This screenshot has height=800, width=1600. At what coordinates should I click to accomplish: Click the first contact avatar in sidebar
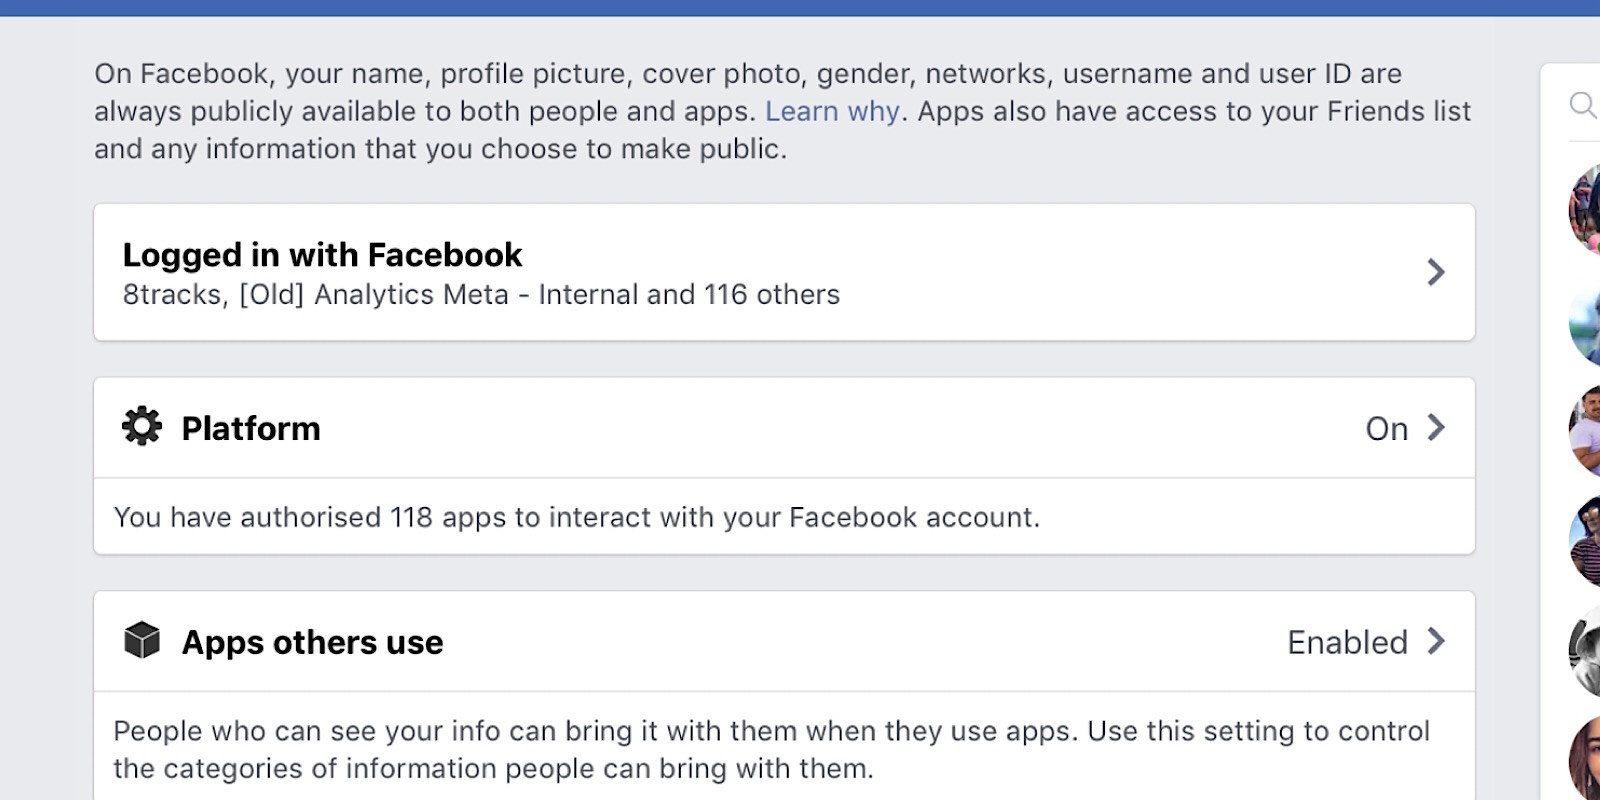[x=1584, y=209]
